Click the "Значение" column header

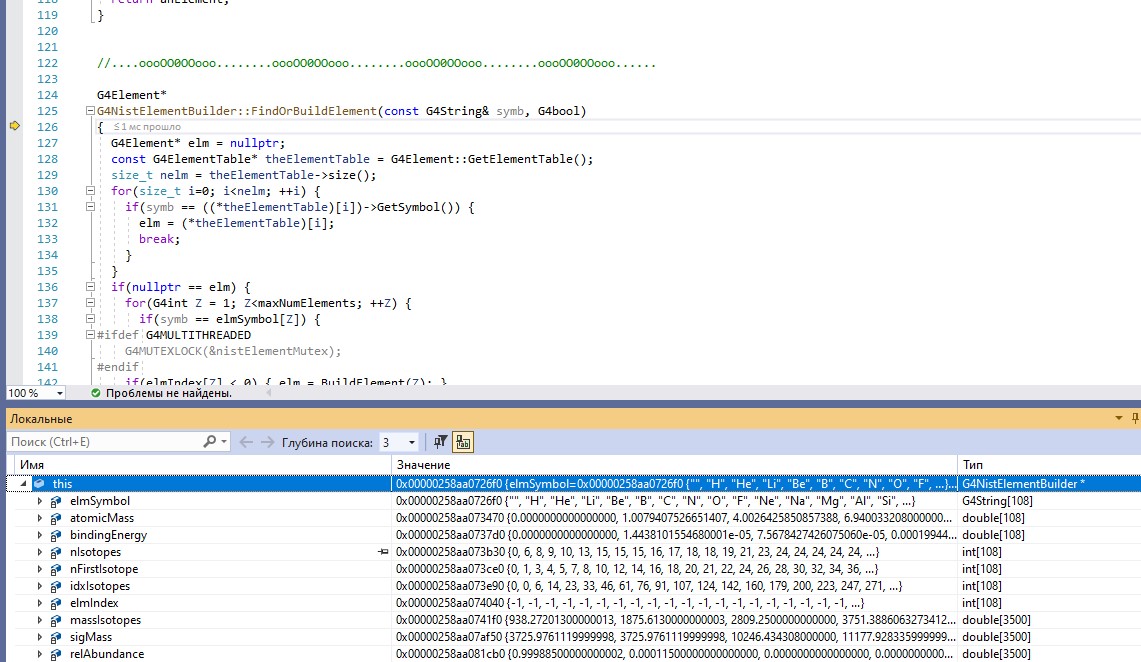420,465
